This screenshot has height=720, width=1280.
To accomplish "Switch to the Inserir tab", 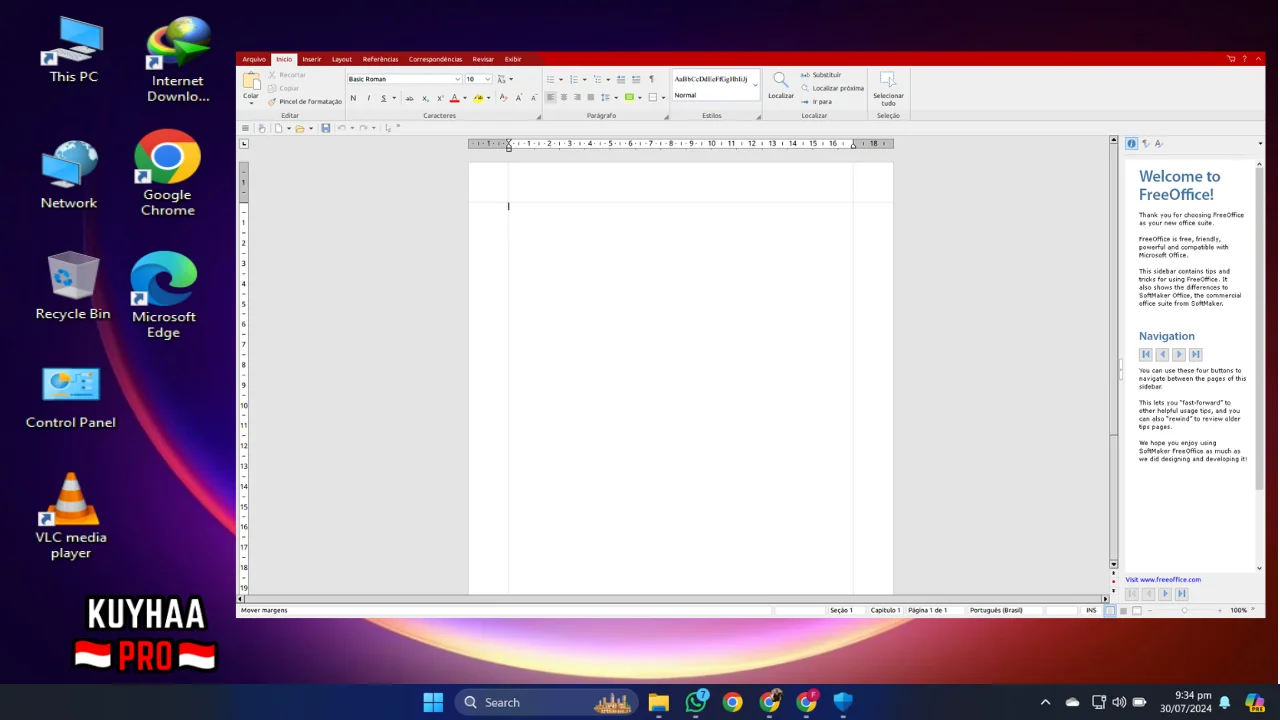I will pos(312,59).
